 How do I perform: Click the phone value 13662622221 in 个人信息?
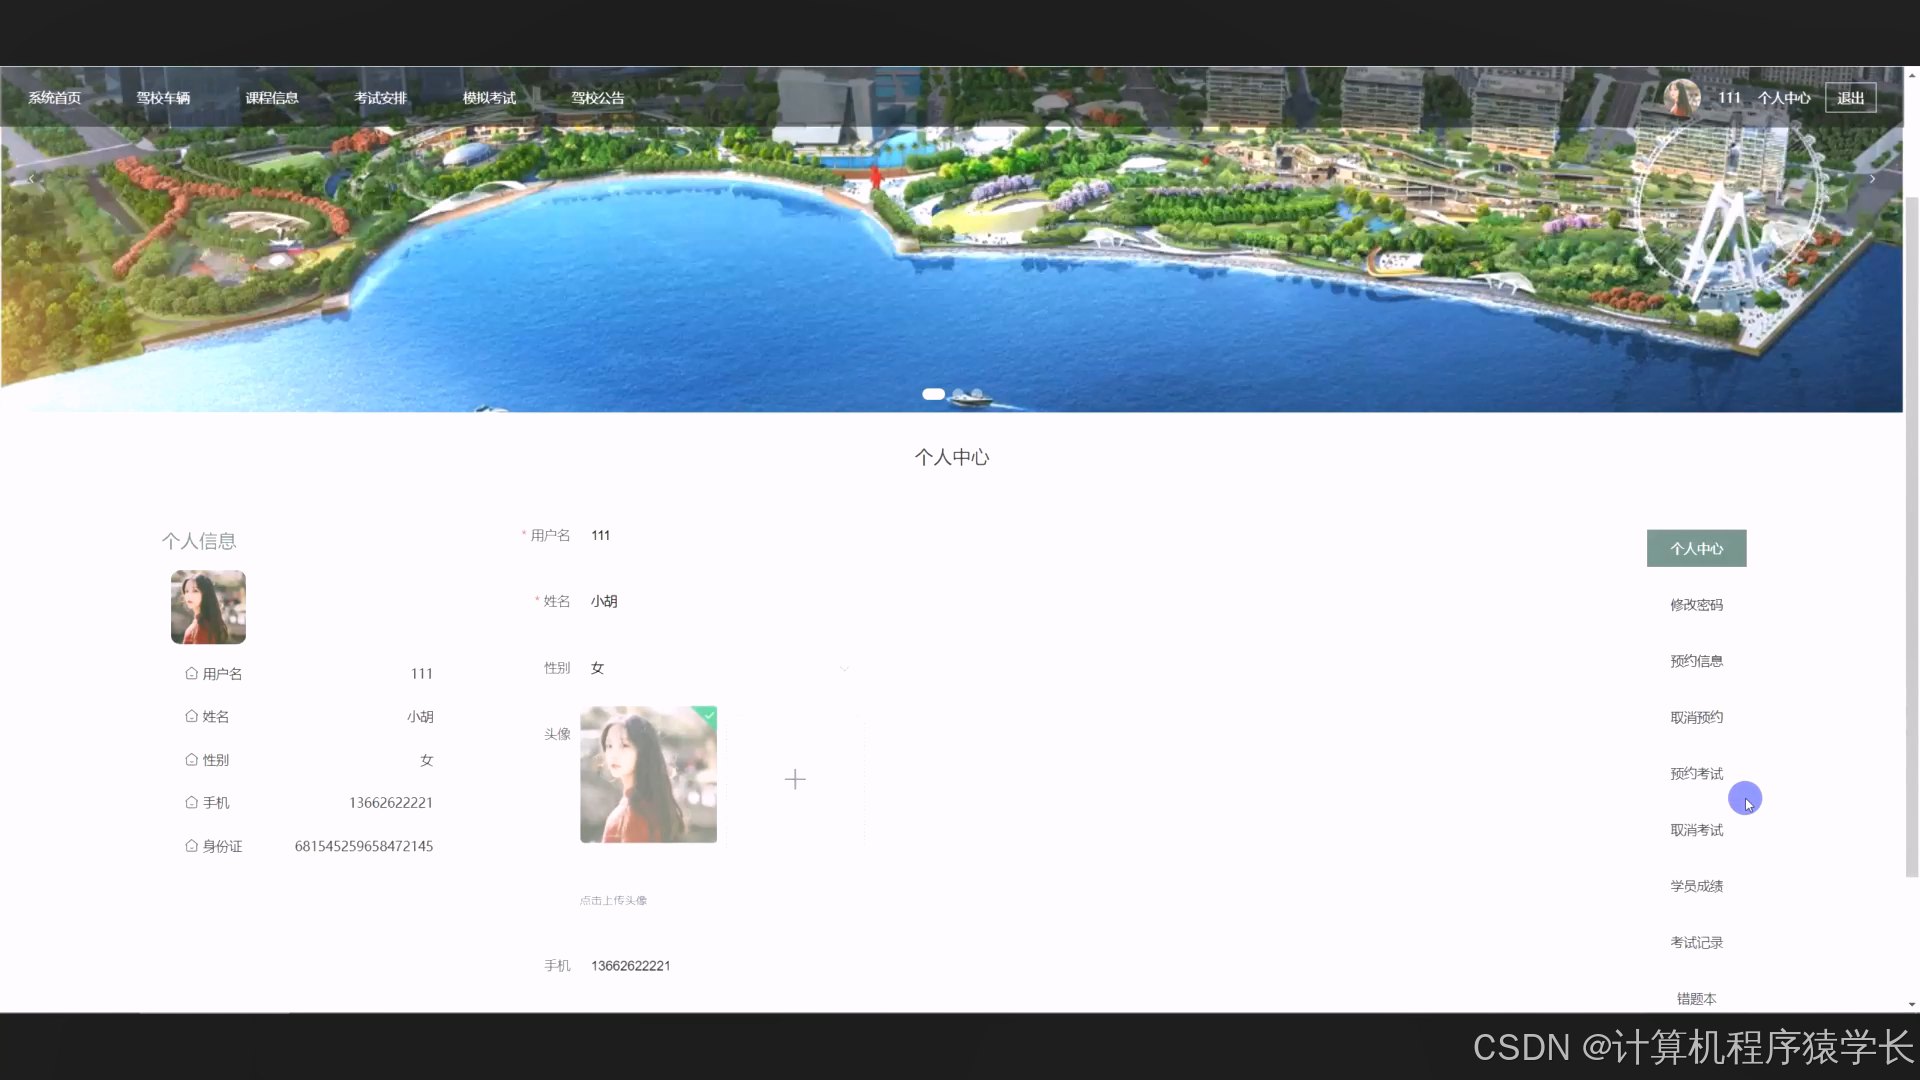pos(391,802)
